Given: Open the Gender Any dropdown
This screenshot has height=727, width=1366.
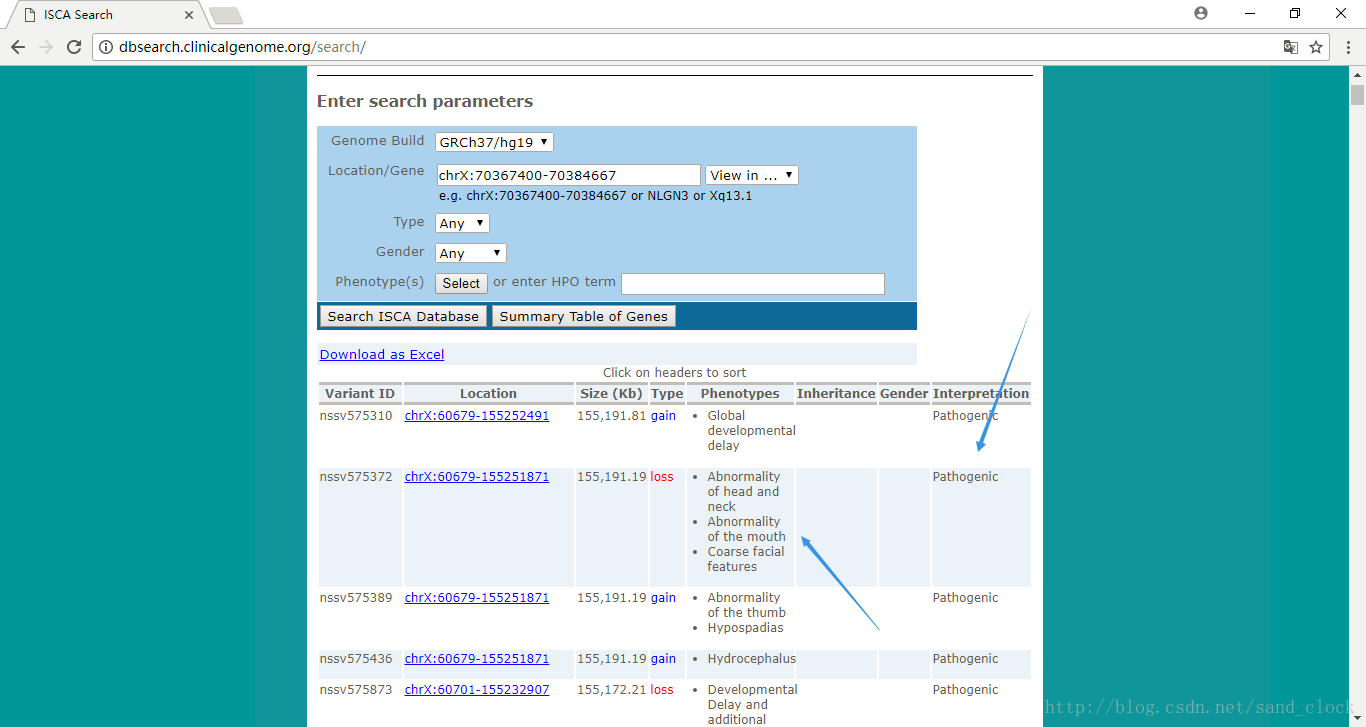Looking at the screenshot, I should point(471,253).
